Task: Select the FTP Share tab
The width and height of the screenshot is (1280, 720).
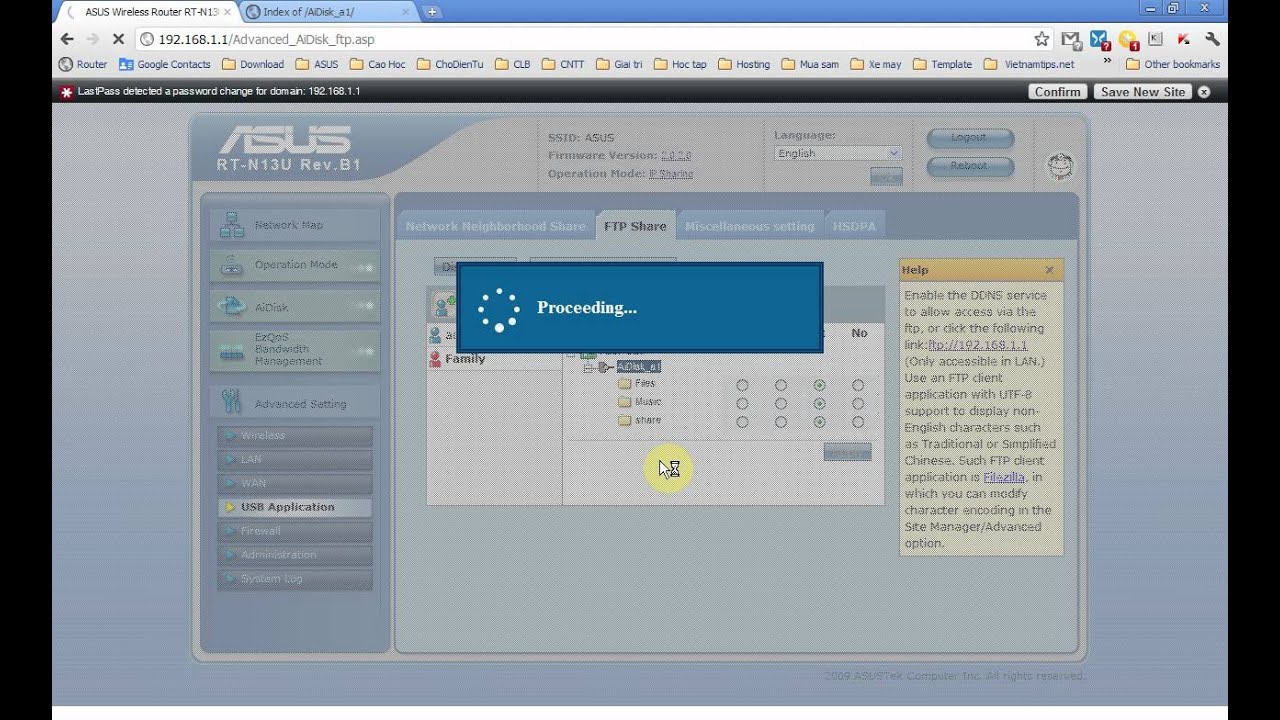Action: 635,226
